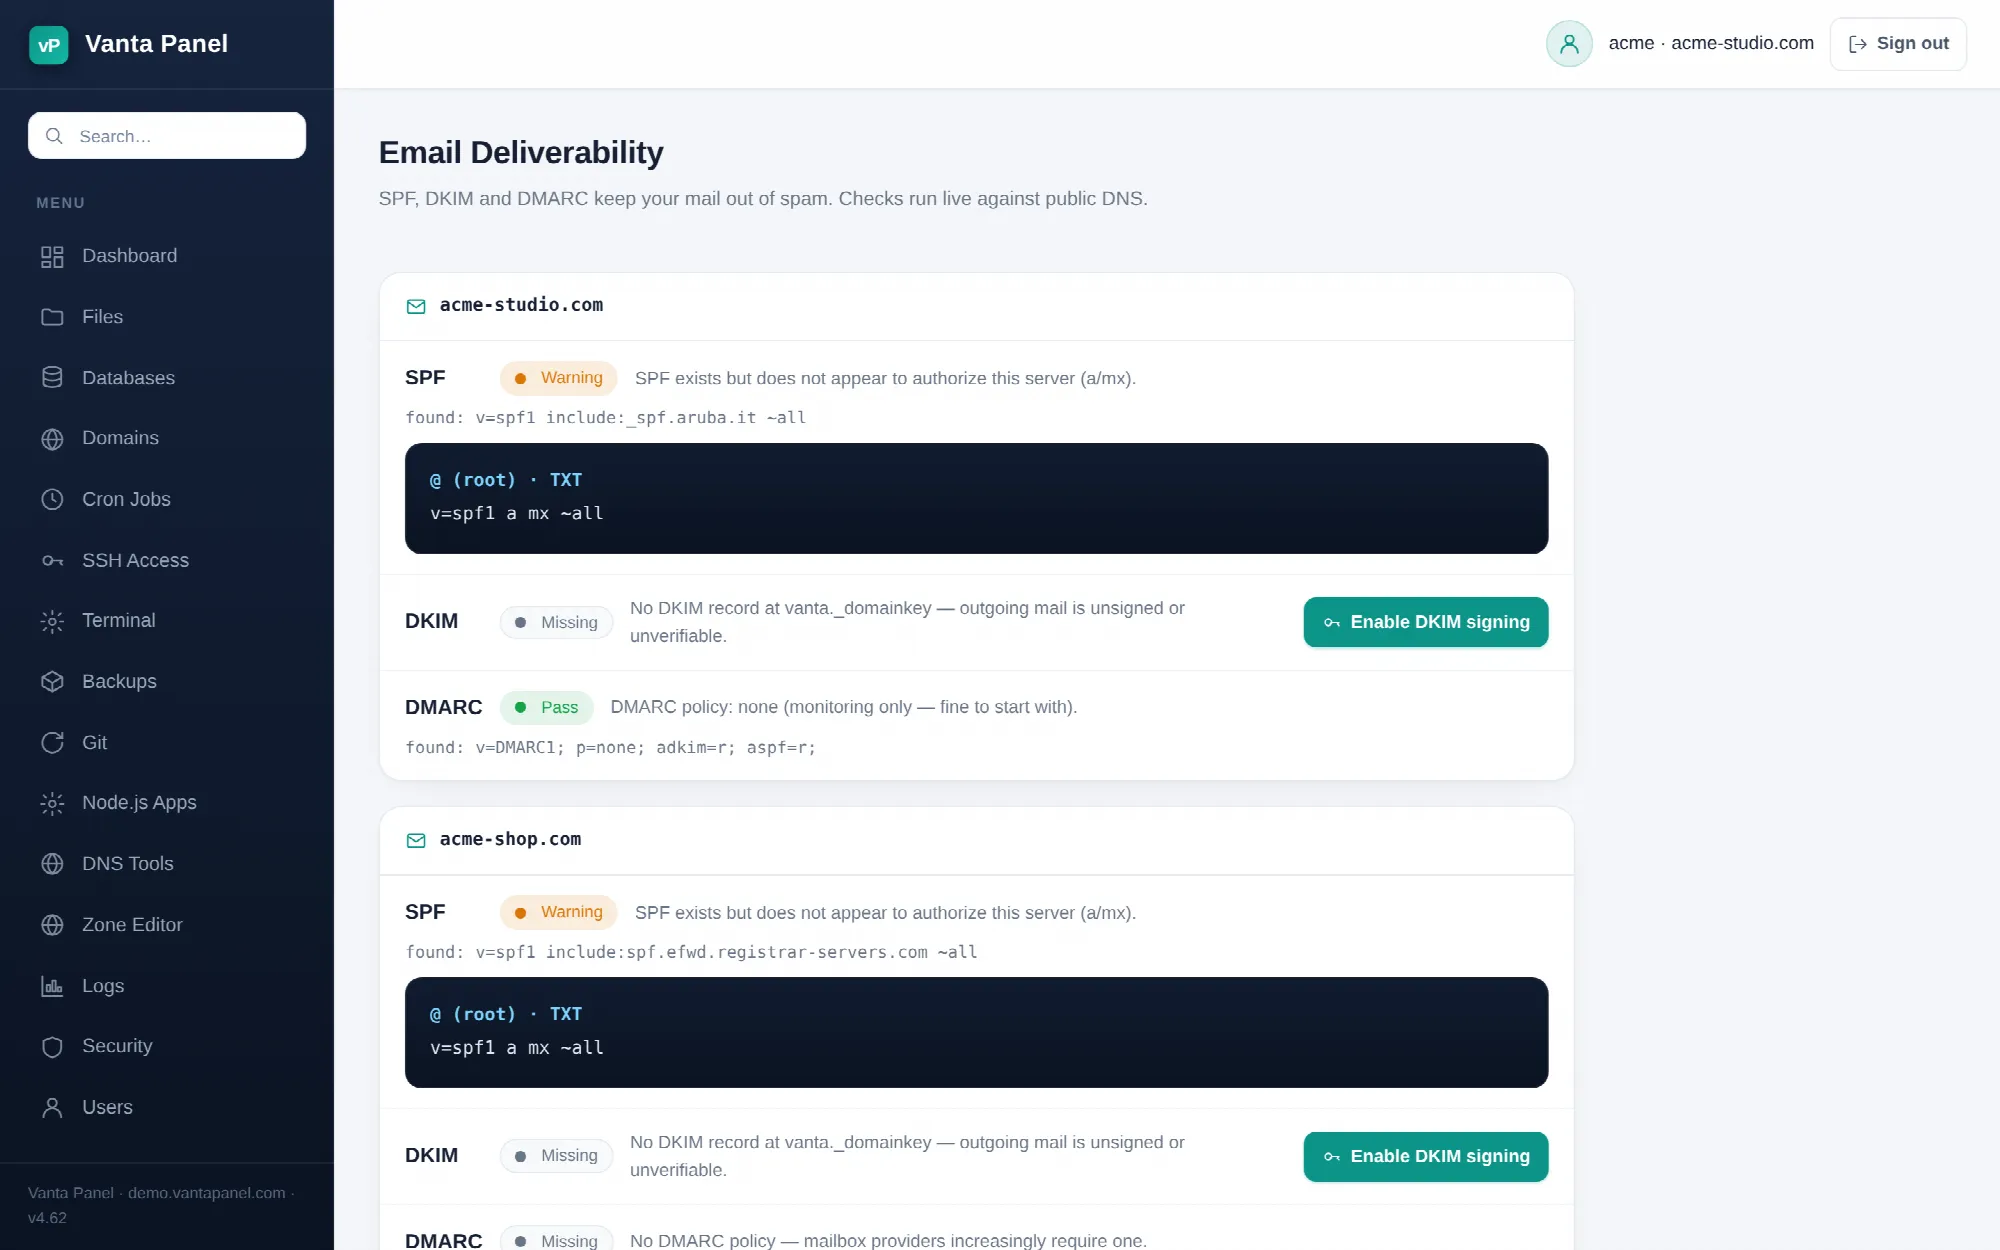Click the Domains globe icon
The height and width of the screenshot is (1250, 2000).
52,439
